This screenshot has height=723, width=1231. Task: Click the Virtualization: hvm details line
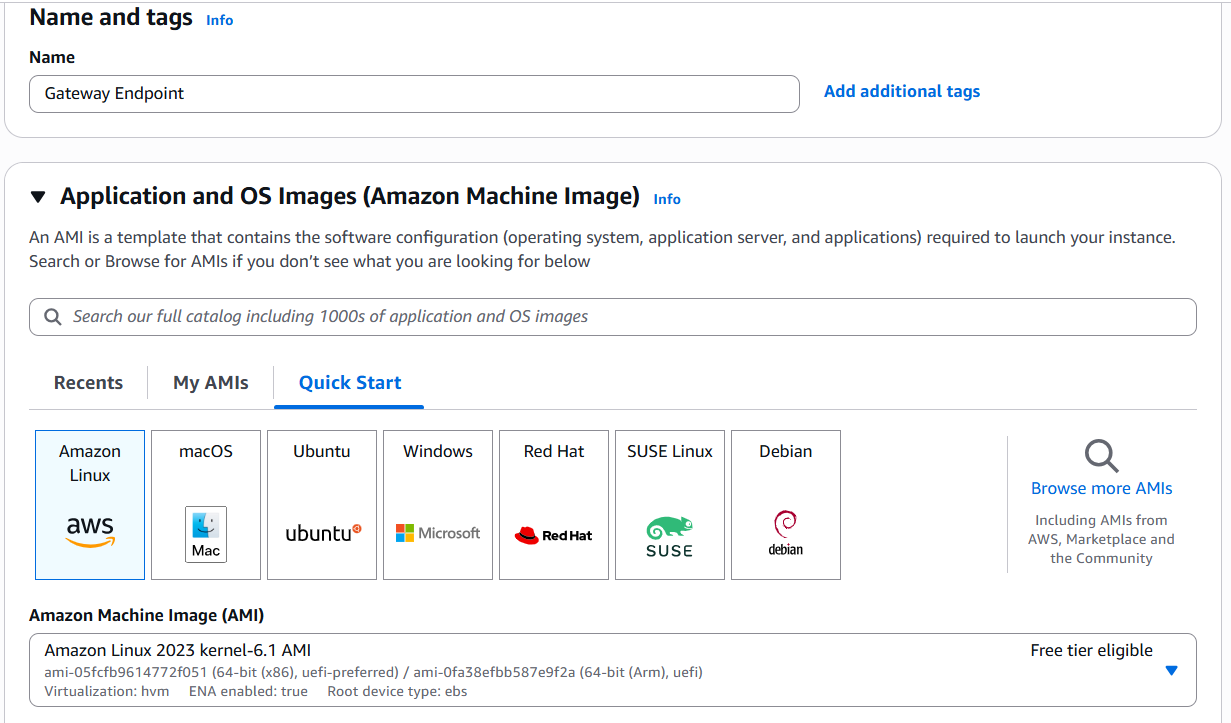256,692
